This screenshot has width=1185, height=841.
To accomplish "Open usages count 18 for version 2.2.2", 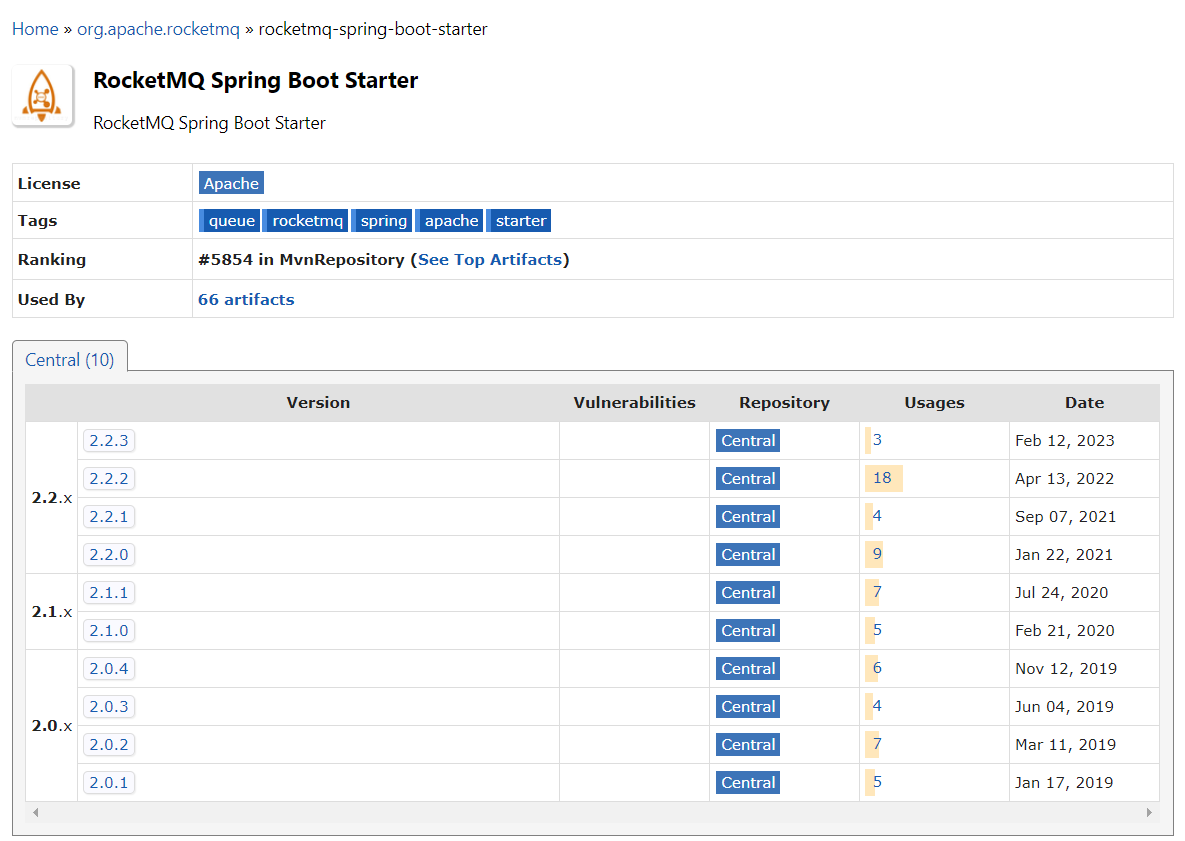I will tap(882, 478).
